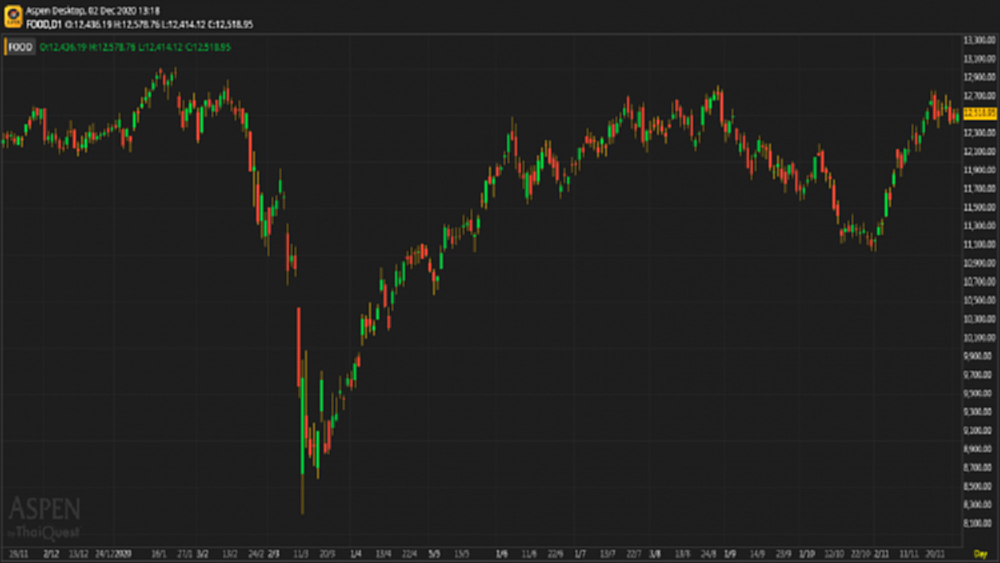Click the 1/9 date axis label
The height and width of the screenshot is (563, 1000).
click(730, 554)
